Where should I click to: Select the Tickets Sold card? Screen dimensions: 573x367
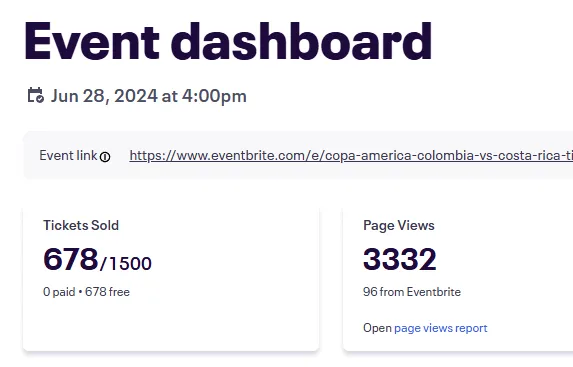(171, 279)
